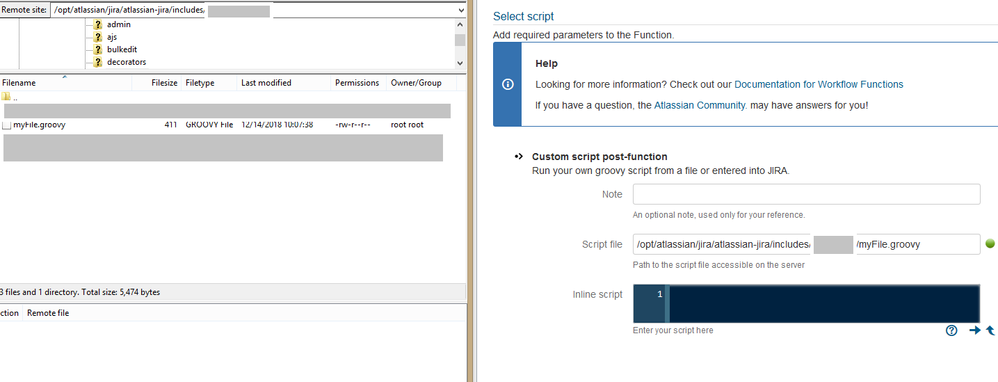998x382 pixels.
Task: Click the 'GROOVY File' filetype cell
Action: tap(209, 125)
